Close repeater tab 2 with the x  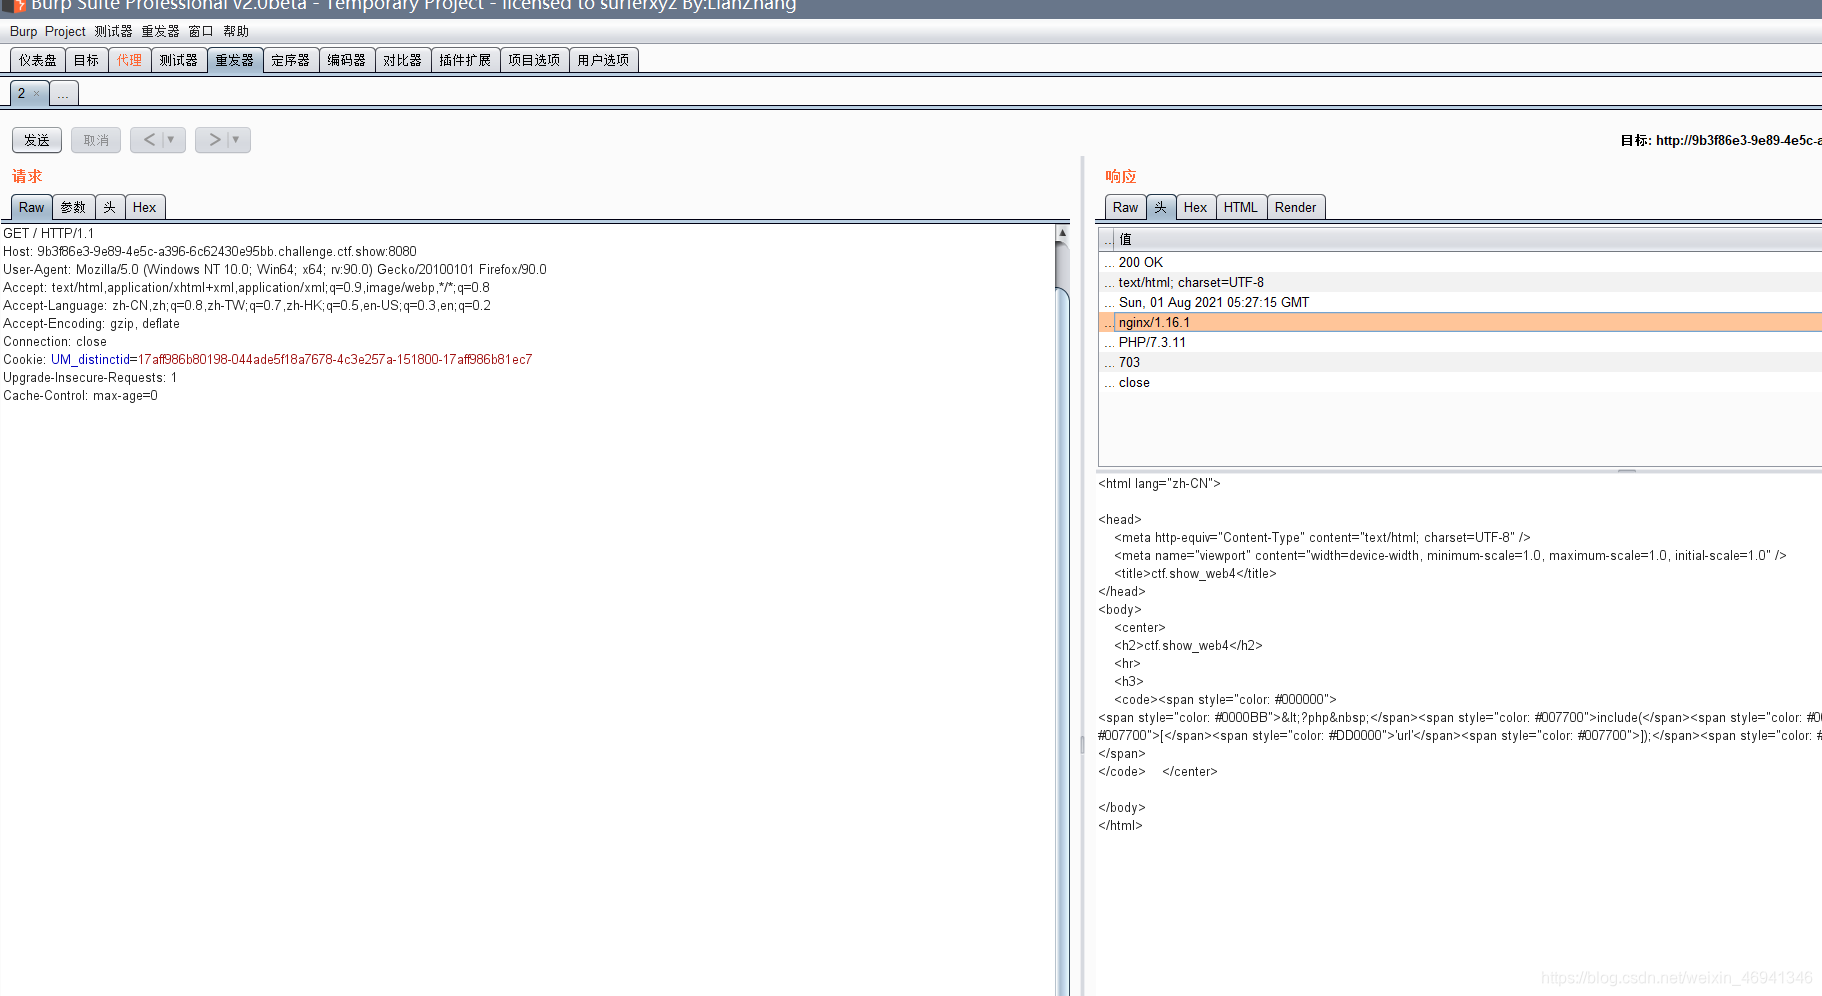(37, 93)
